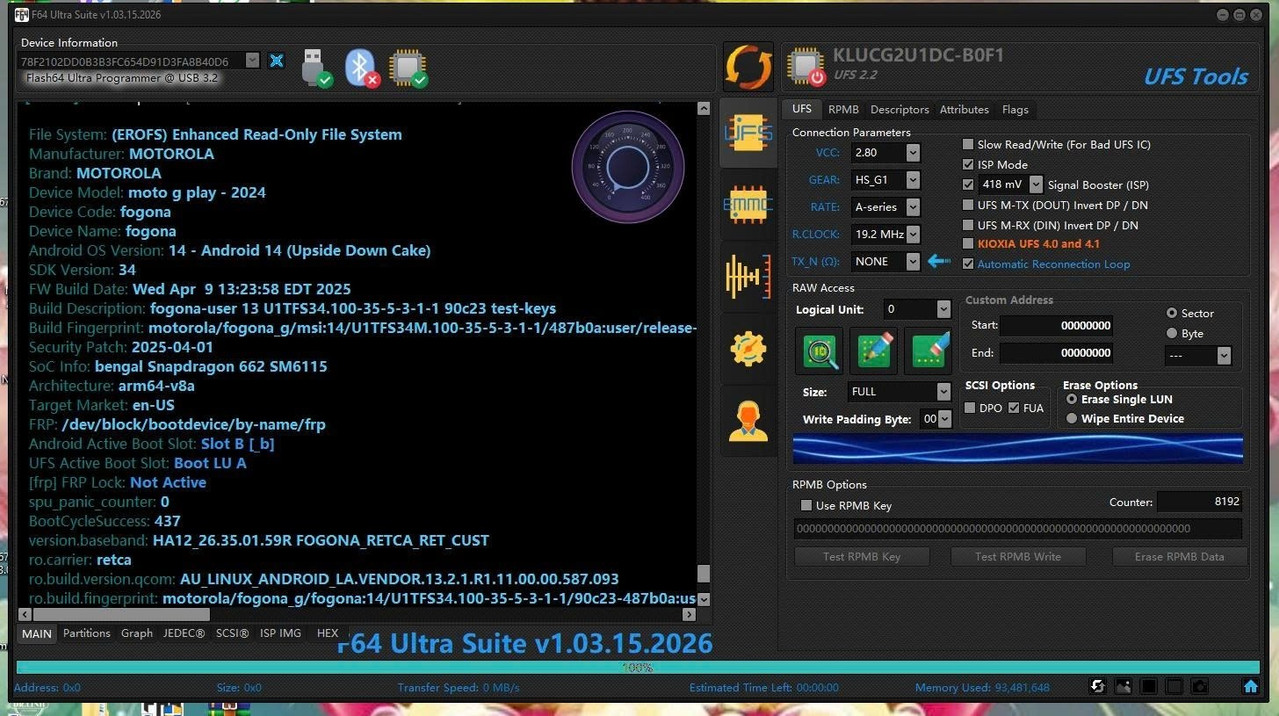1279x716 pixels.
Task: Click the circular arrows icon in status bar
Action: click(1098, 687)
